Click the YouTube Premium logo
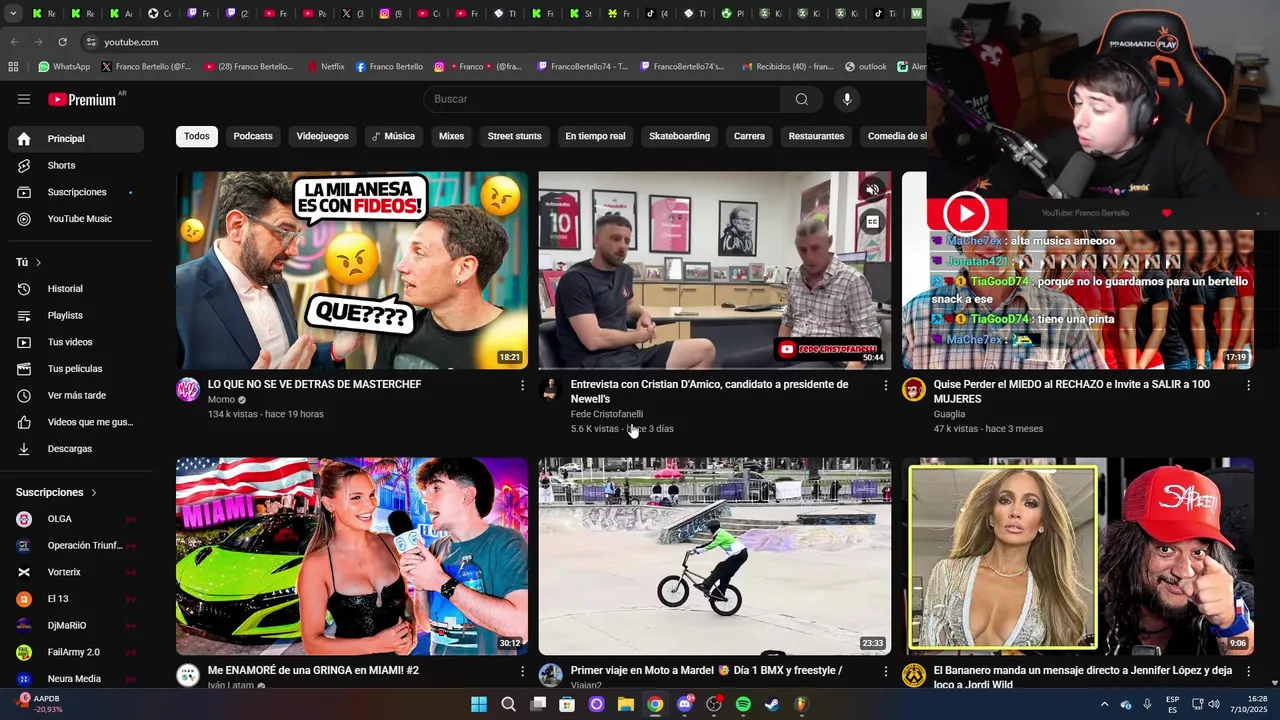The width and height of the screenshot is (1280, 720). [84, 99]
